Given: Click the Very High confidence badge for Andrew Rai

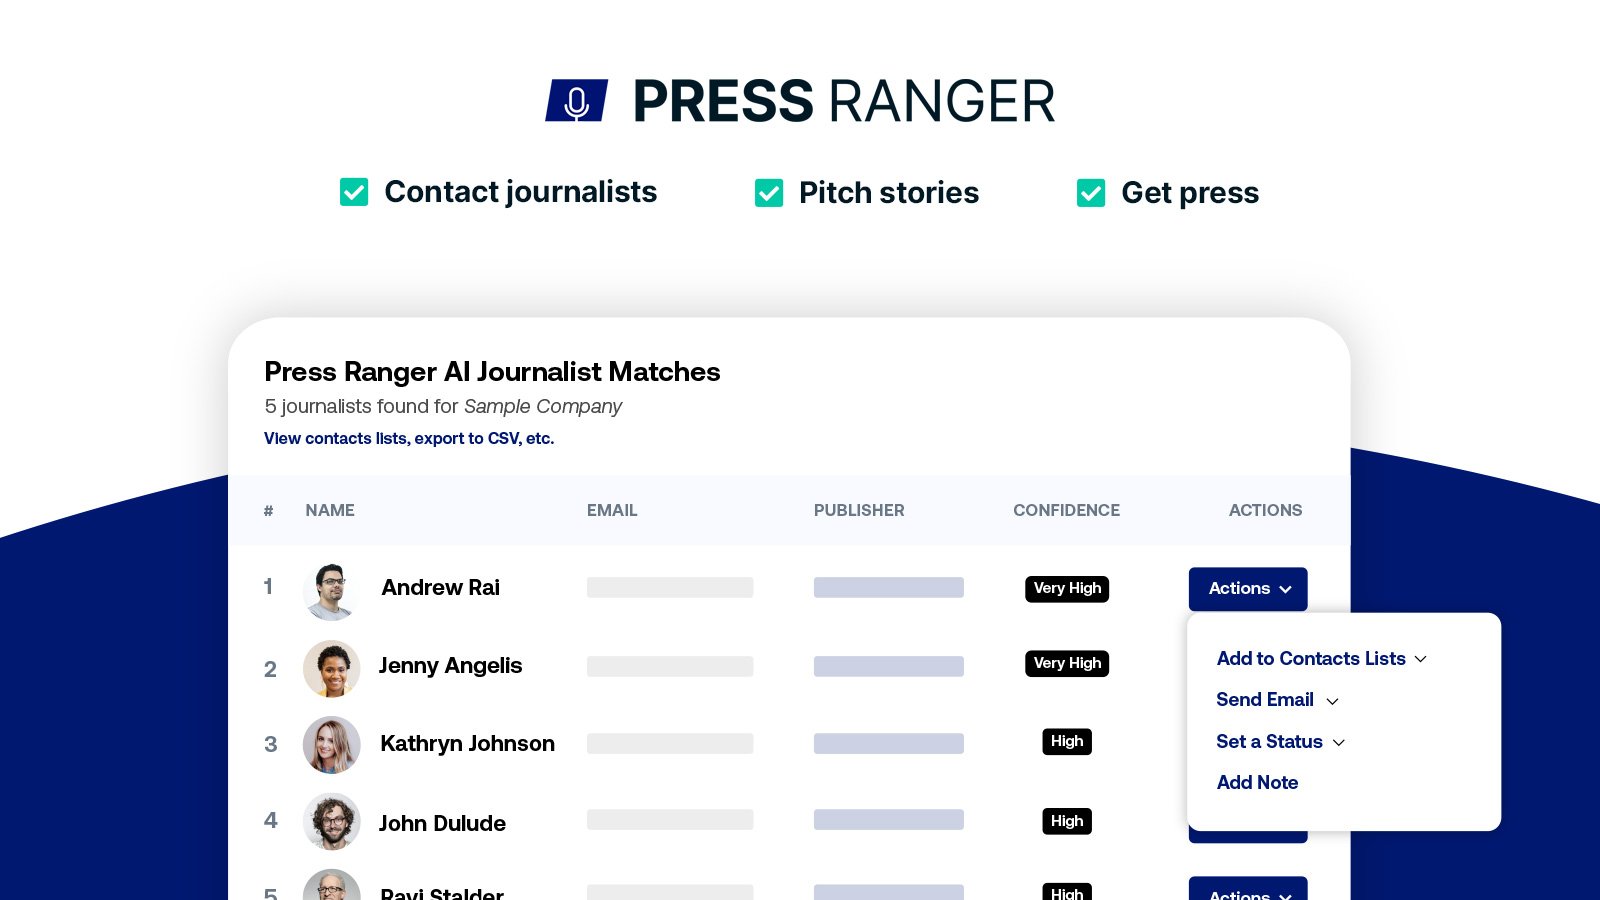Looking at the screenshot, I should [1066, 588].
